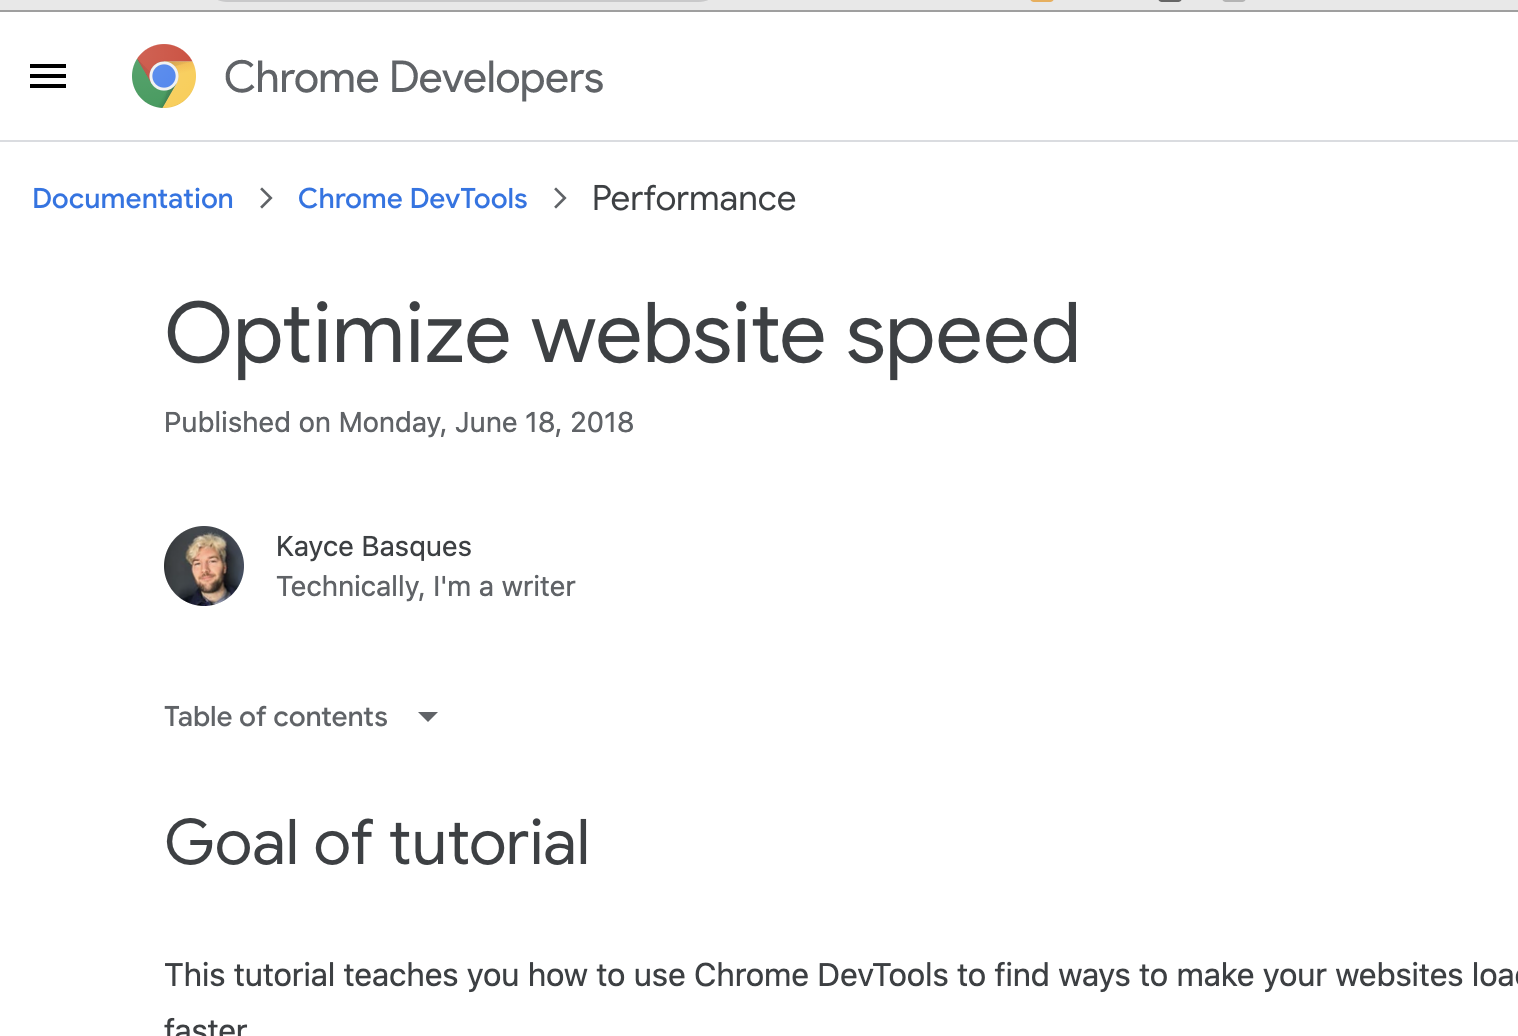This screenshot has height=1036, width=1518.
Task: Click the Chrome Developers site title
Action: pos(414,77)
